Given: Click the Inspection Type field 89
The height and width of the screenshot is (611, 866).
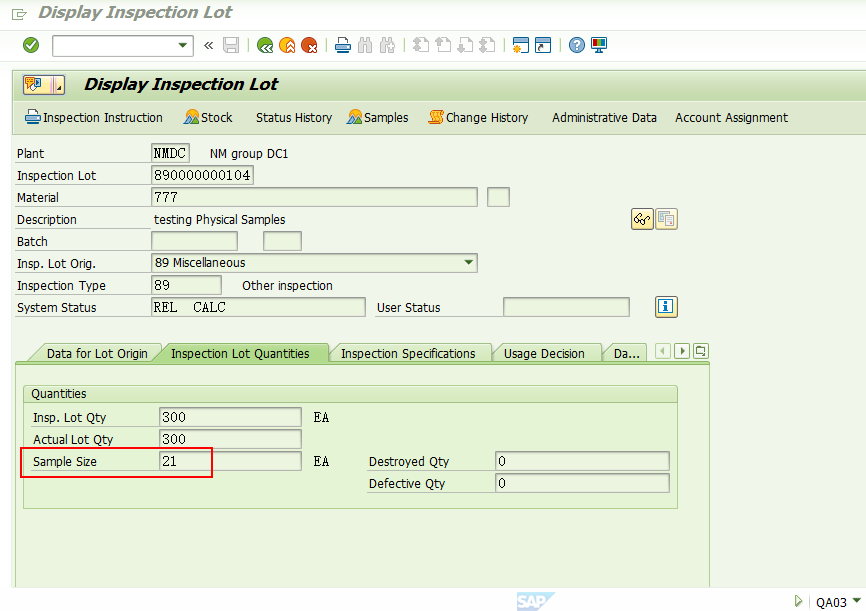Looking at the screenshot, I should (186, 286).
